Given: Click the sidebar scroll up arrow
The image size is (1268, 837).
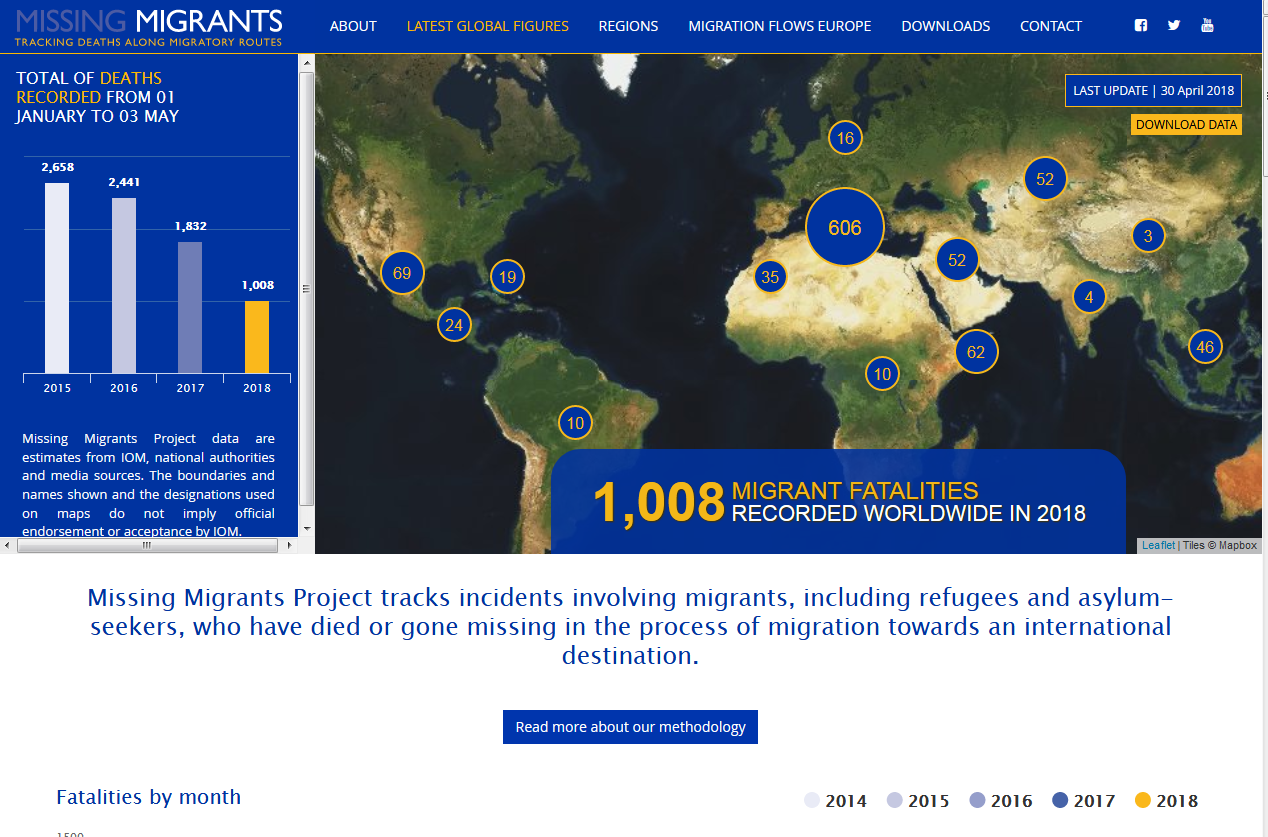Looking at the screenshot, I should [x=307, y=62].
